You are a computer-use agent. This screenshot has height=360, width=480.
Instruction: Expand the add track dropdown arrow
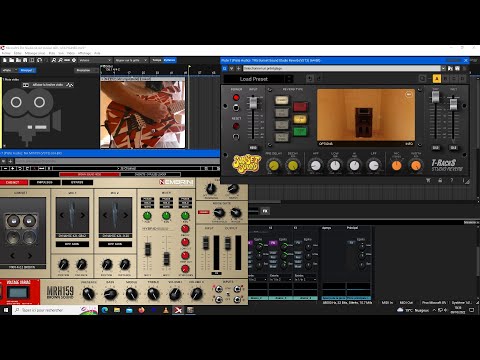(16, 70)
